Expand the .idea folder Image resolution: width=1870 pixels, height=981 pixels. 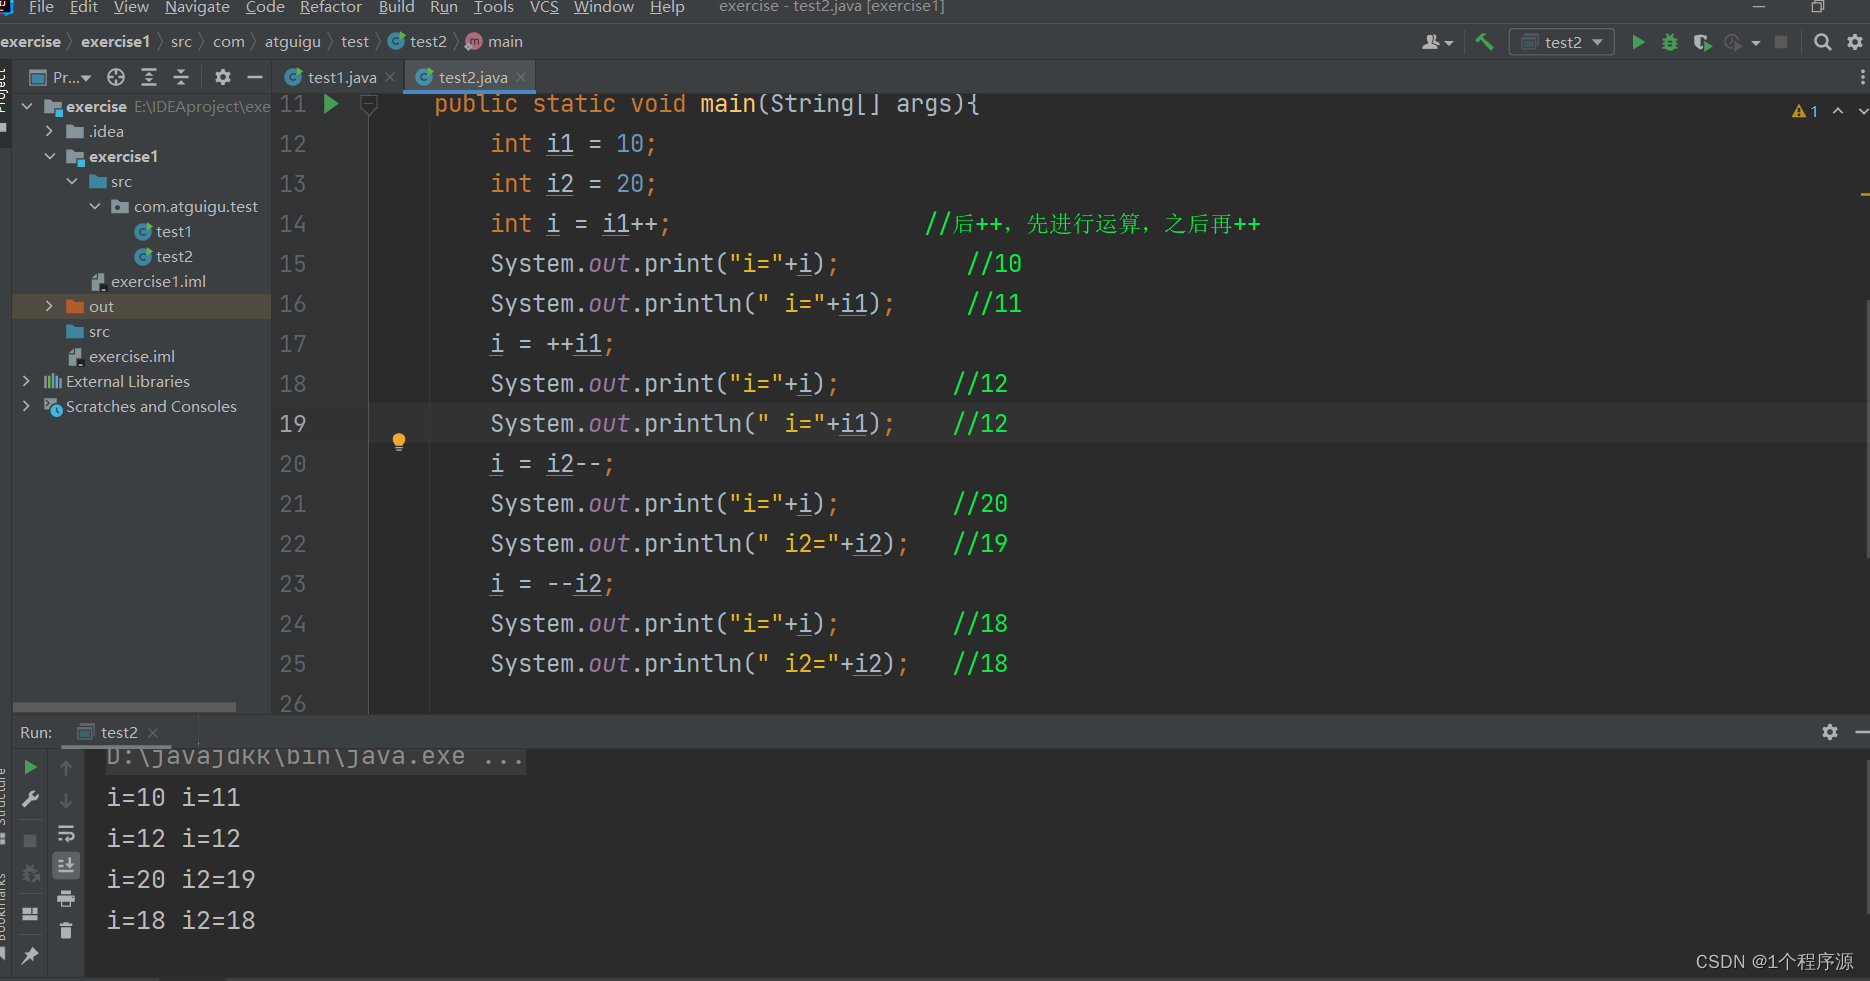point(49,131)
